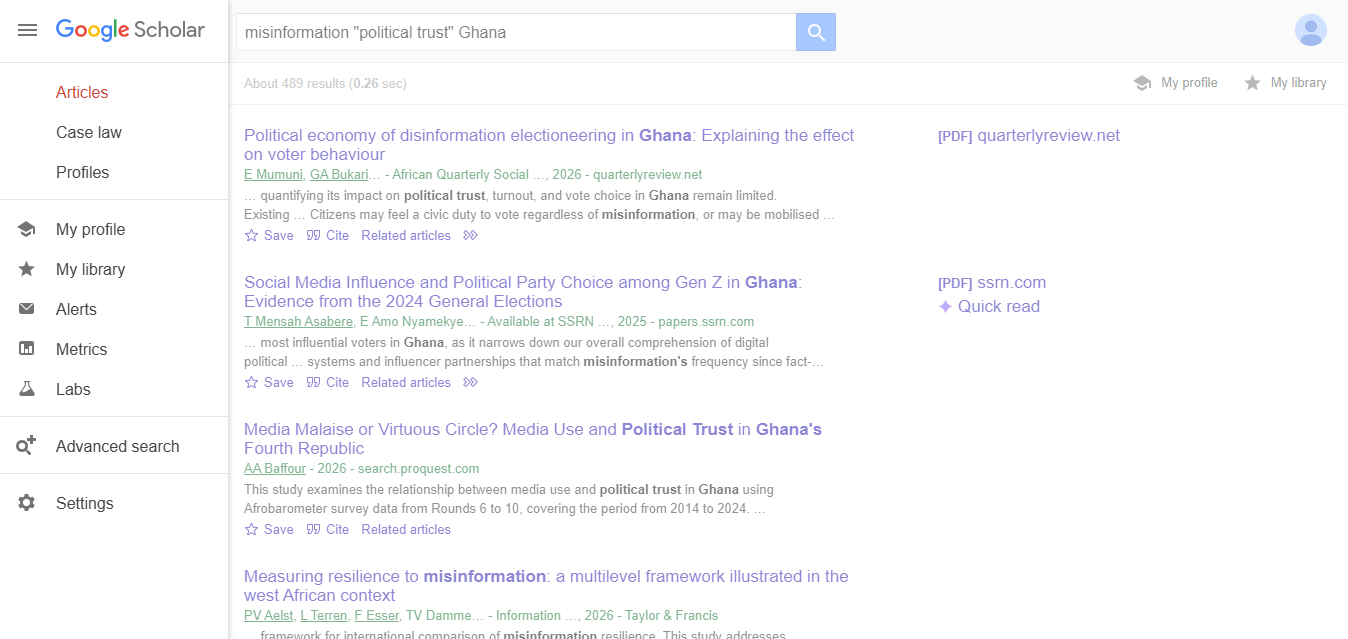Click Cite quote icon for Social Media Influence article
This screenshot has height=639, width=1348.
[x=313, y=382]
